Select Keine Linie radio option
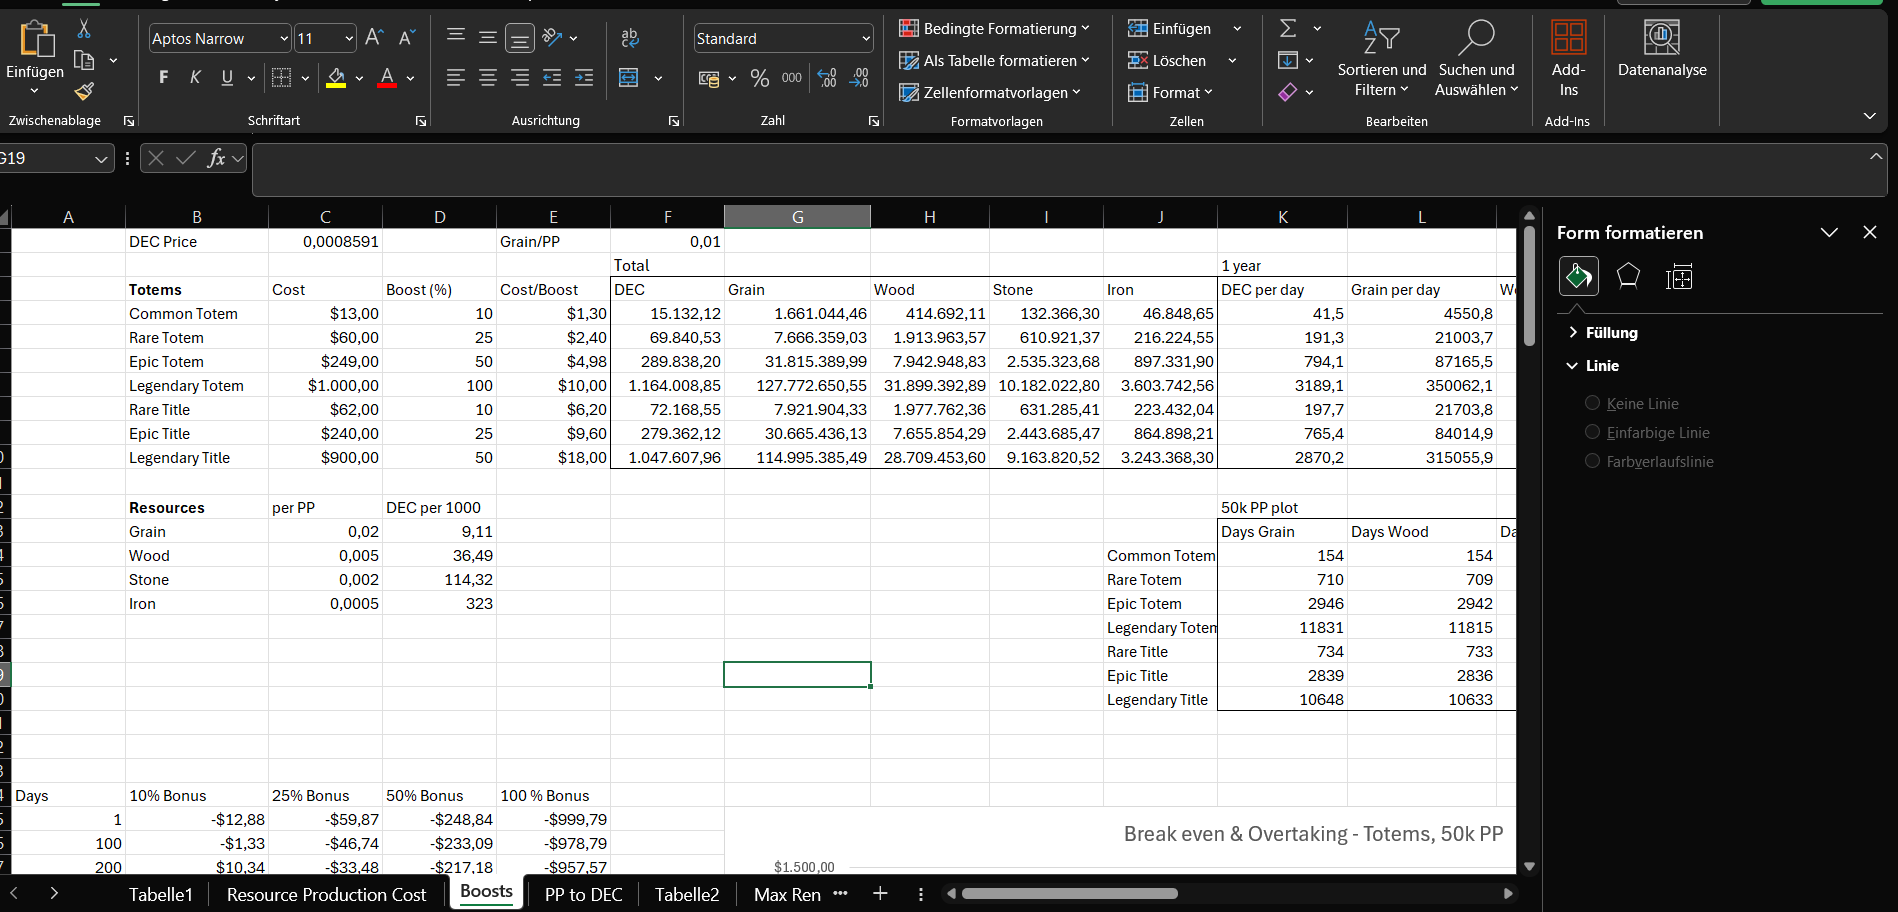 coord(1593,403)
